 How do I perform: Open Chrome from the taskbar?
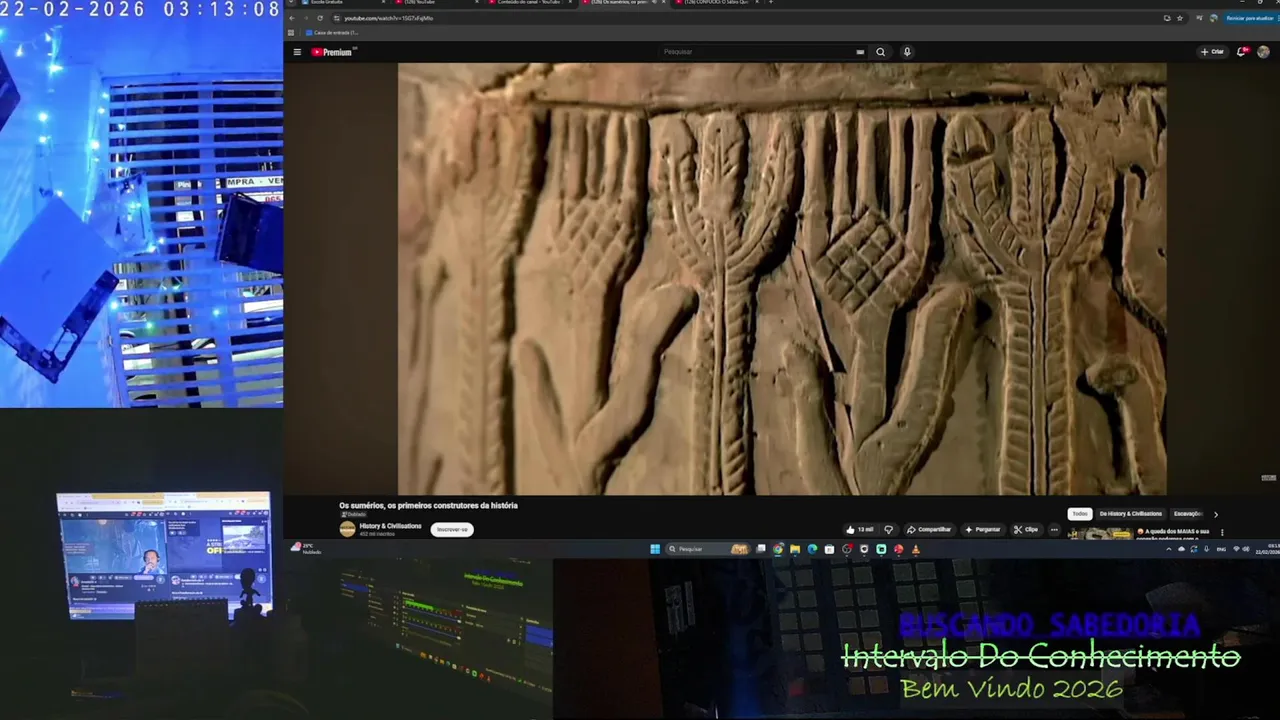tap(778, 549)
